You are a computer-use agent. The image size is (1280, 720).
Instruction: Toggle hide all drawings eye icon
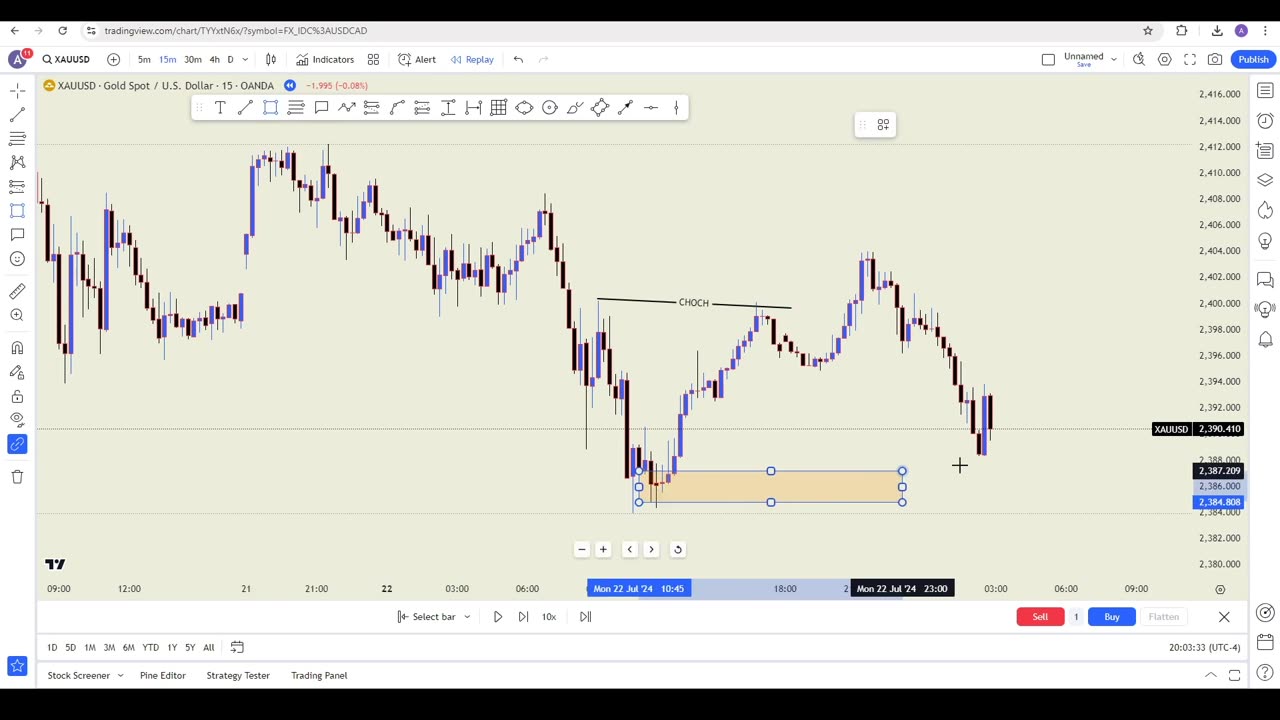coord(17,420)
